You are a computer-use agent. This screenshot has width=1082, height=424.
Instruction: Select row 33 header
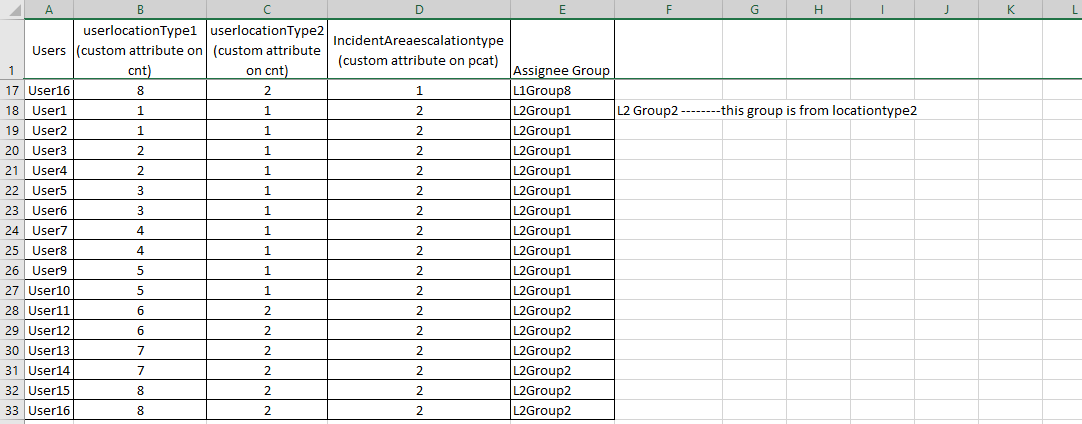point(12,410)
